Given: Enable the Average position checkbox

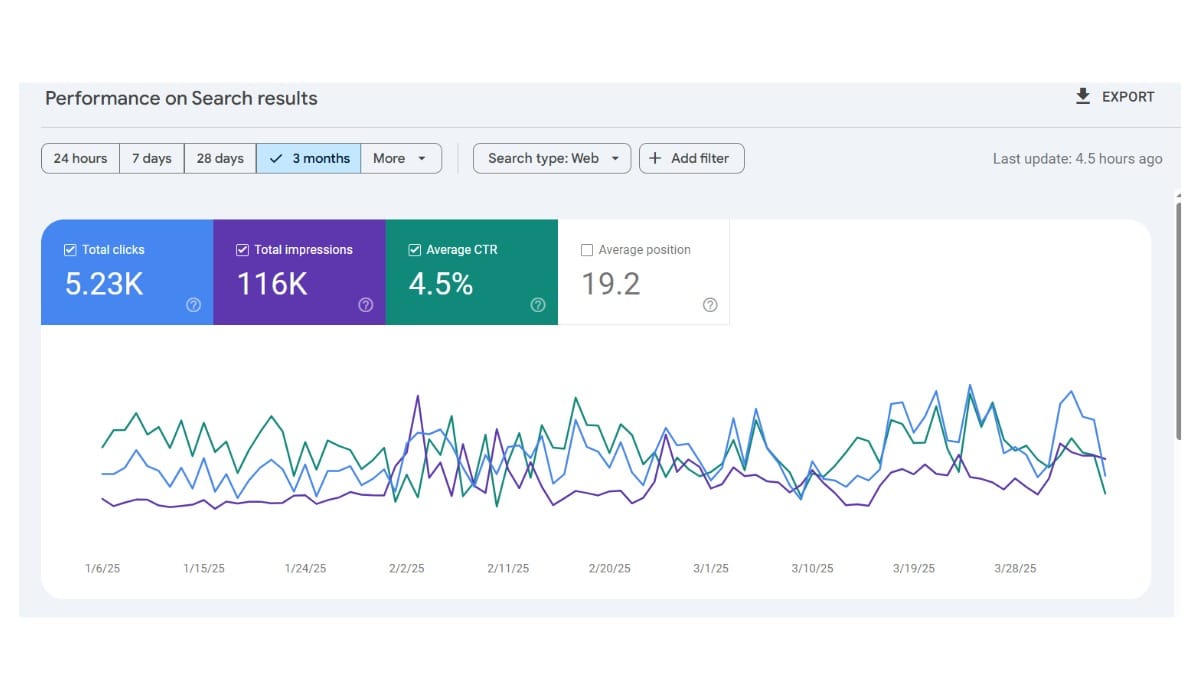Looking at the screenshot, I should 587,250.
